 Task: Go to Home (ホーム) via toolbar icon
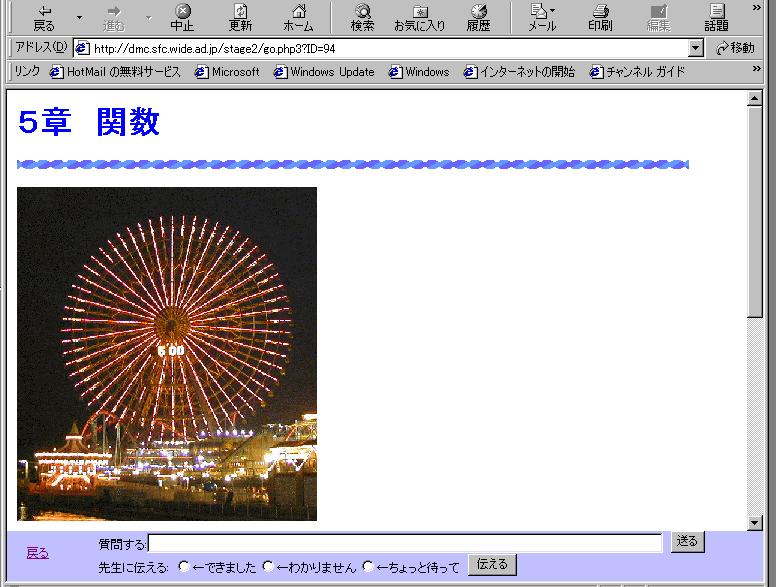(x=298, y=18)
